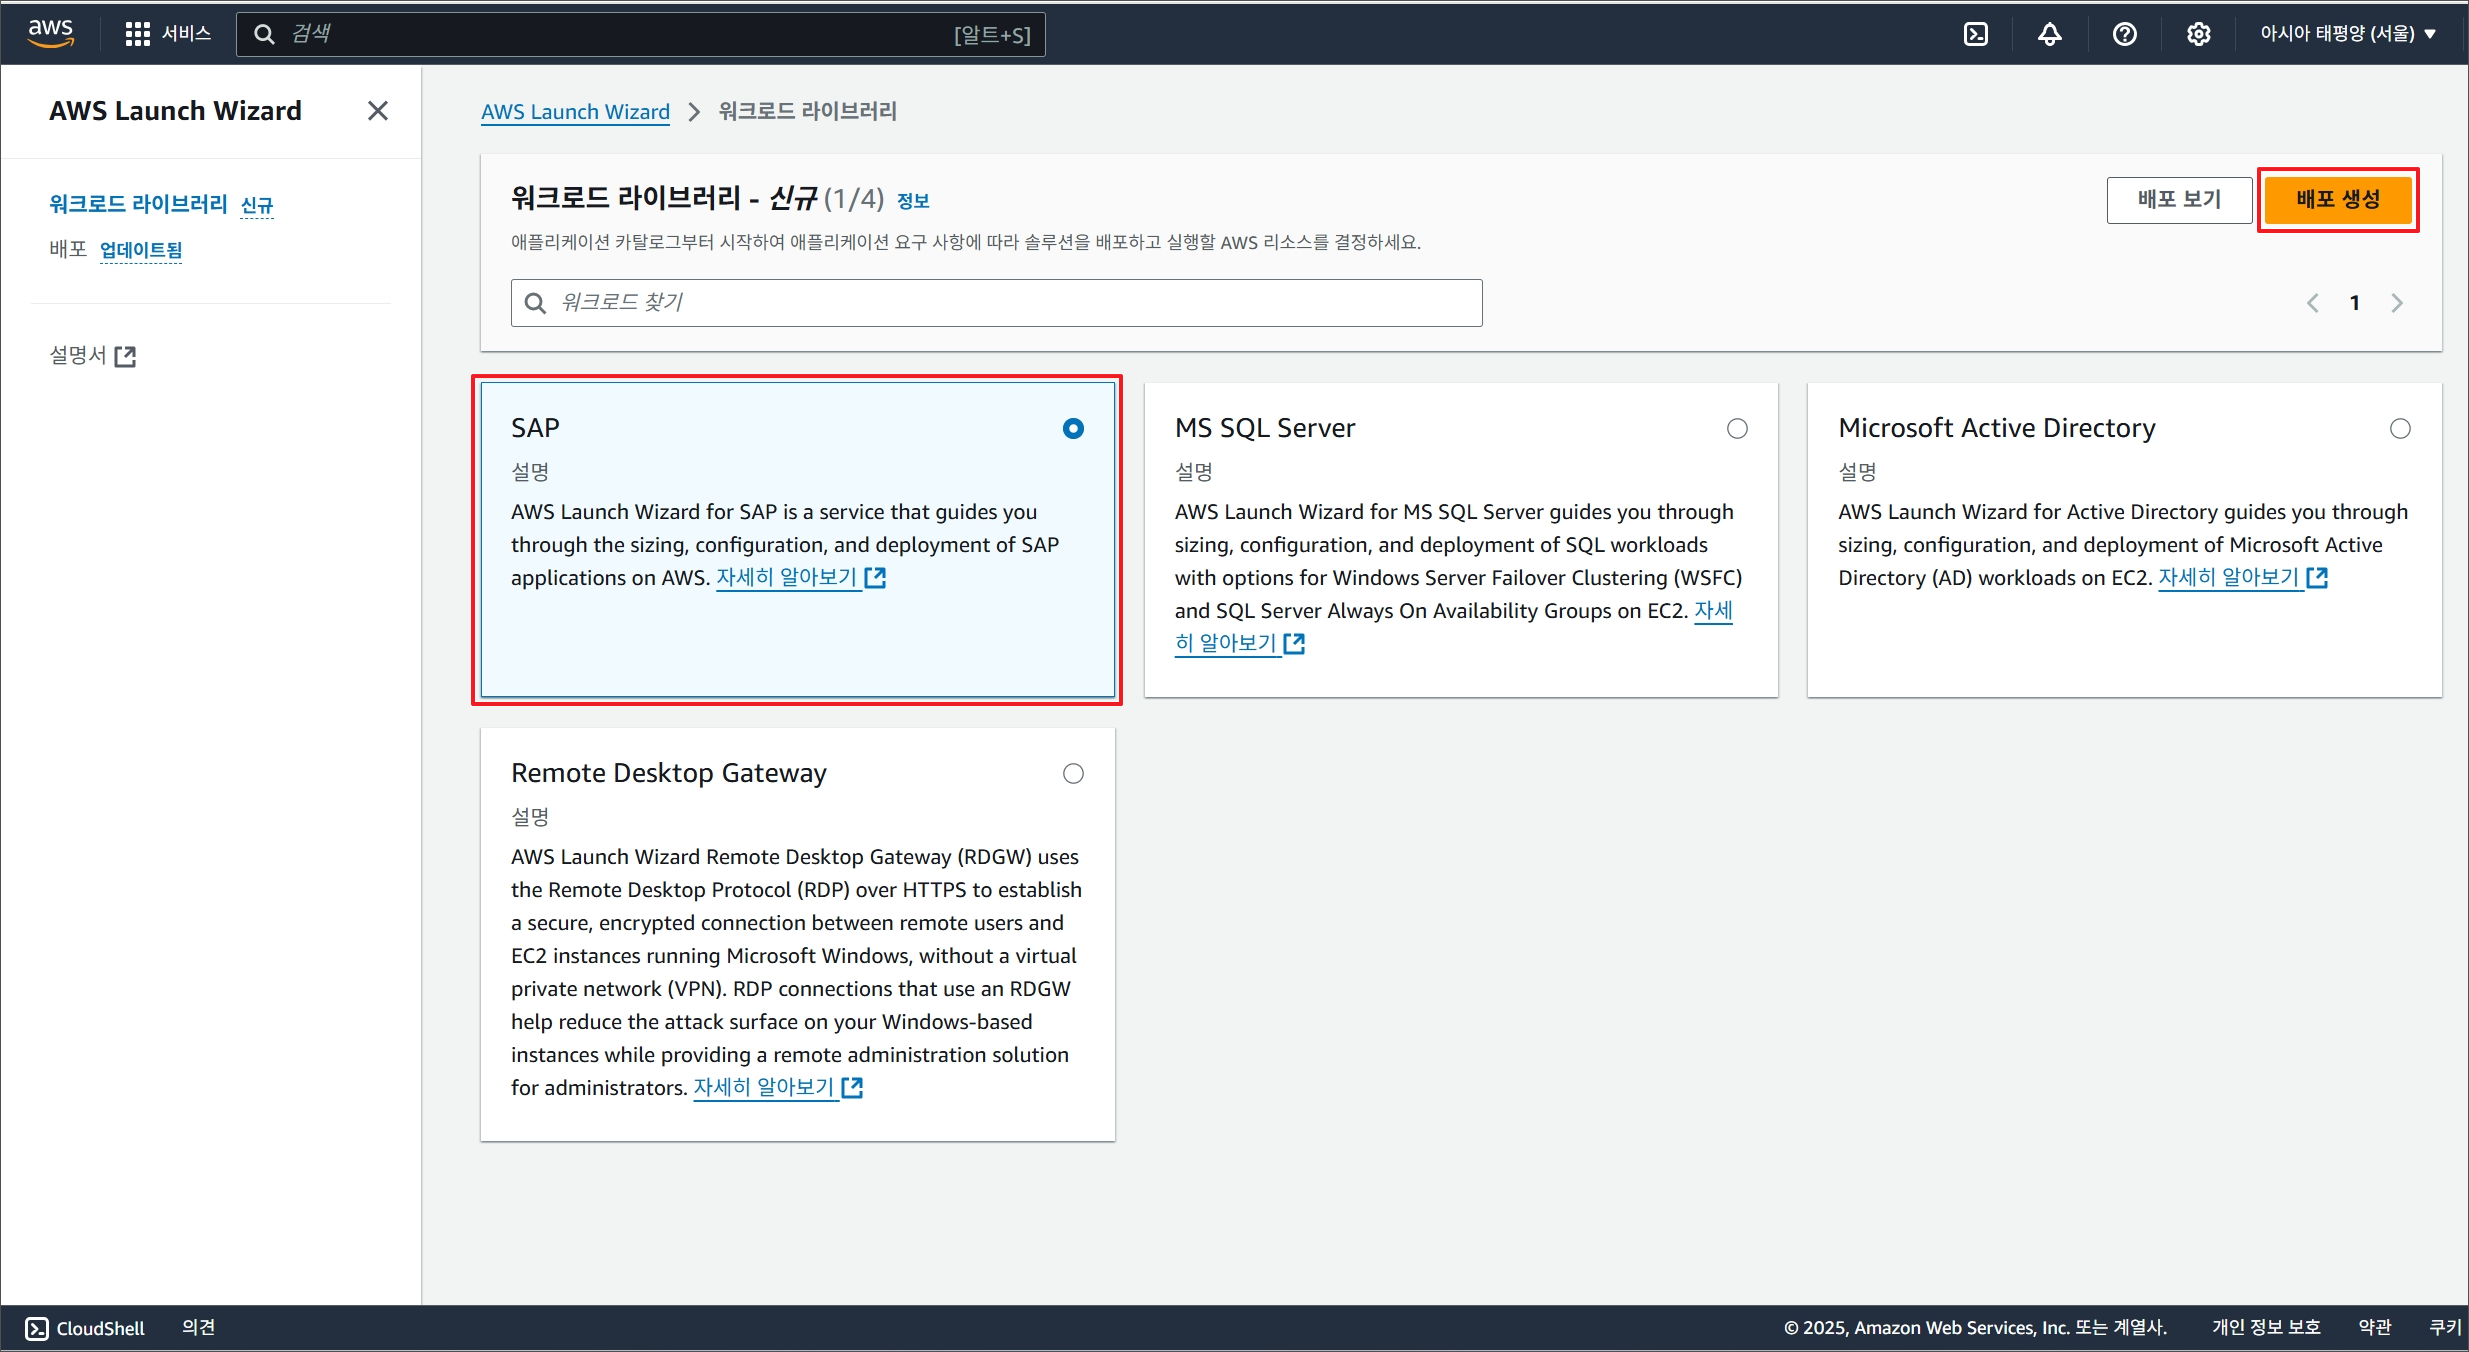The image size is (2469, 1352).
Task: Open the 설명서 documentation link
Action: [x=93, y=355]
